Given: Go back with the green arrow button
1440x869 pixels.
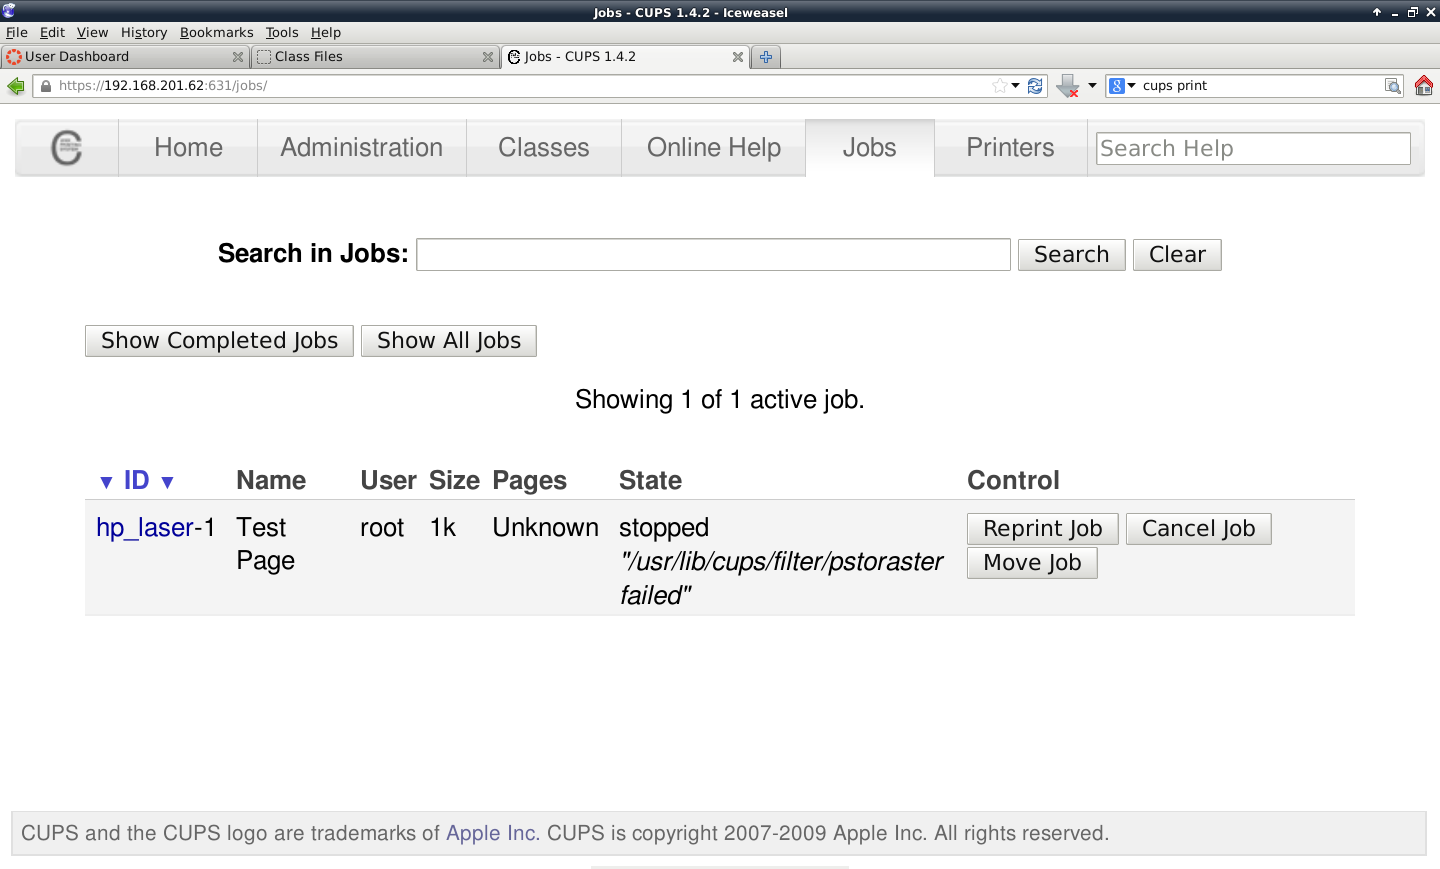Looking at the screenshot, I should click(x=15, y=86).
